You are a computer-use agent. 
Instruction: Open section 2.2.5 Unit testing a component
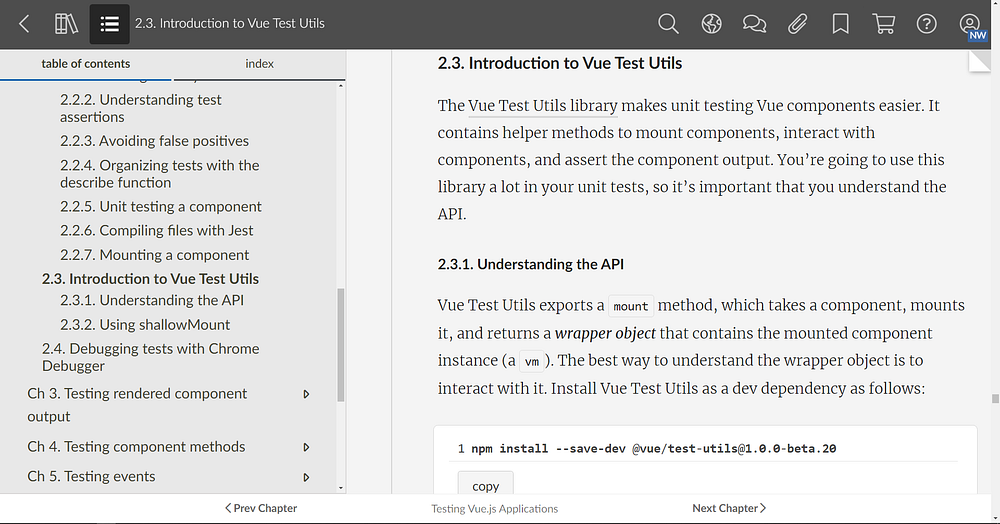click(161, 207)
